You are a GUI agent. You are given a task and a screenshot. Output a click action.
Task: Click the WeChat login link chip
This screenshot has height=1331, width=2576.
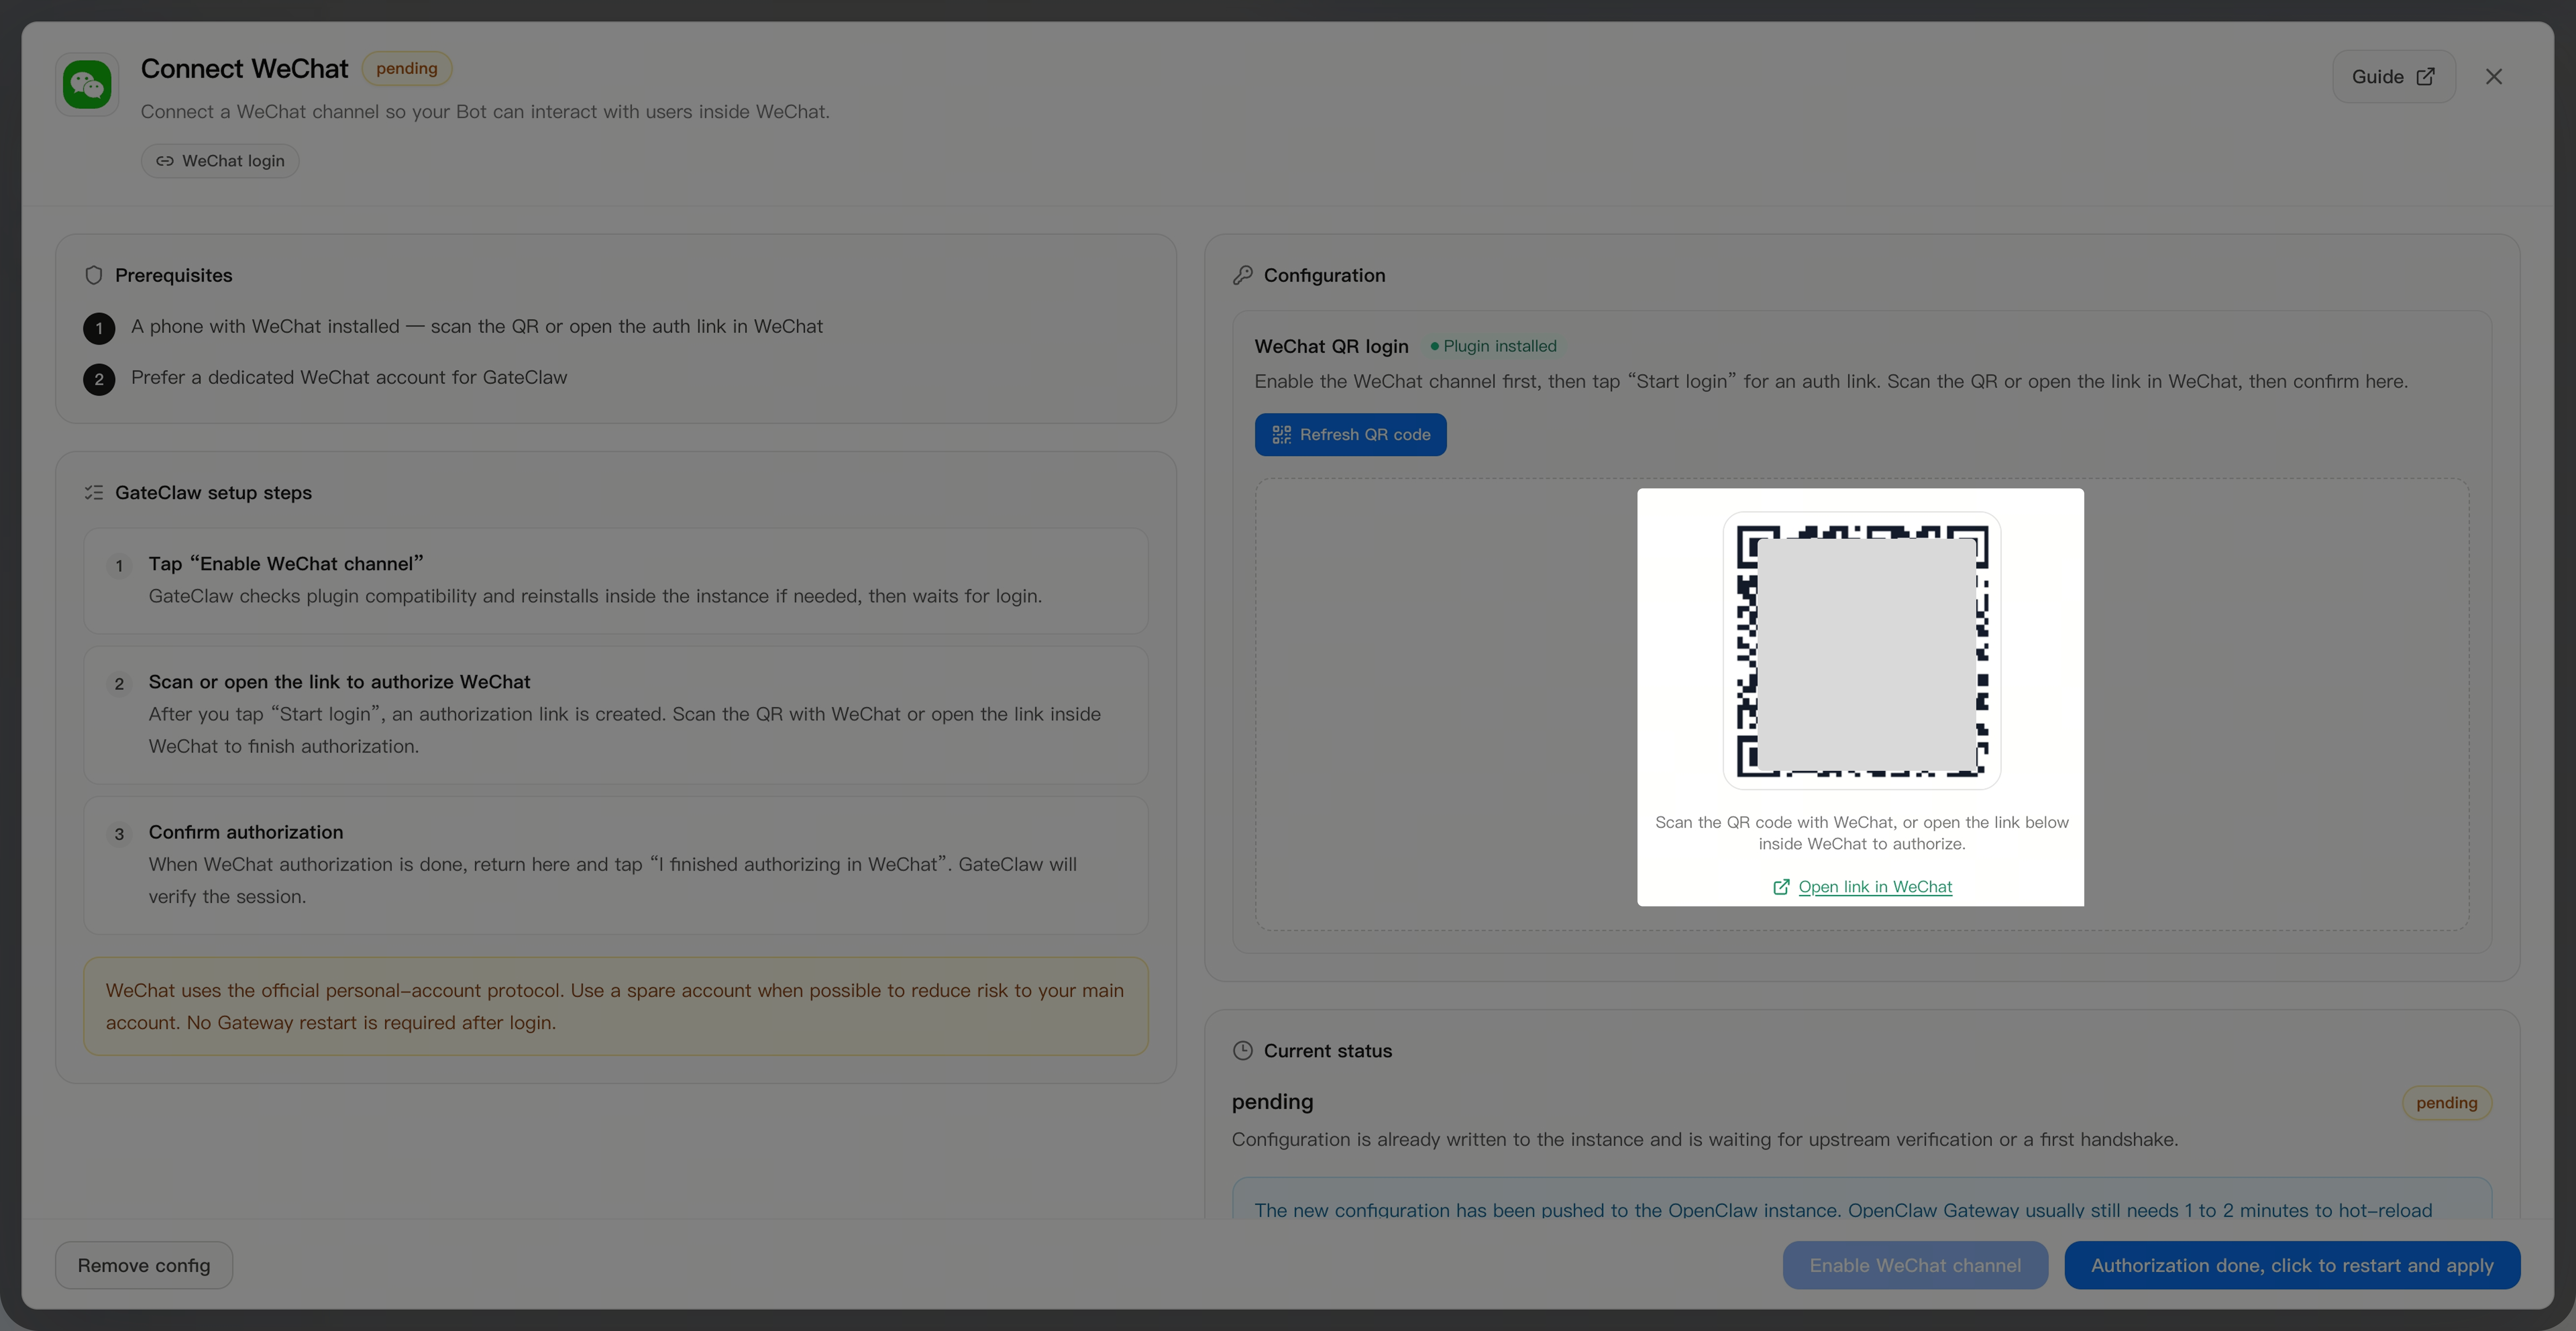[x=220, y=161]
